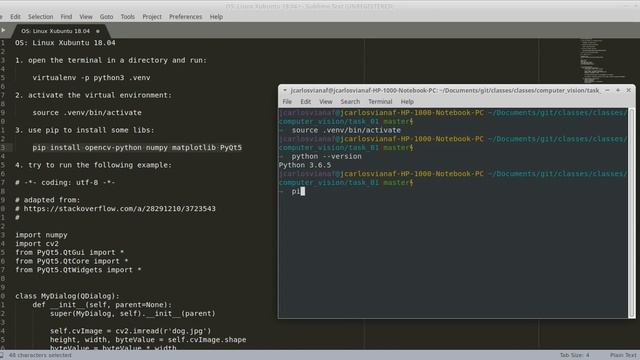
Task: Click '2. activate the virtual environment:' line
Action: 93,95
